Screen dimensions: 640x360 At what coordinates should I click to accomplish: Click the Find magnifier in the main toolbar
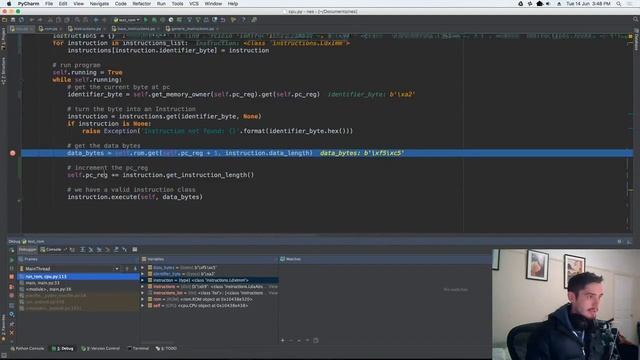pyautogui.click(x=77, y=20)
